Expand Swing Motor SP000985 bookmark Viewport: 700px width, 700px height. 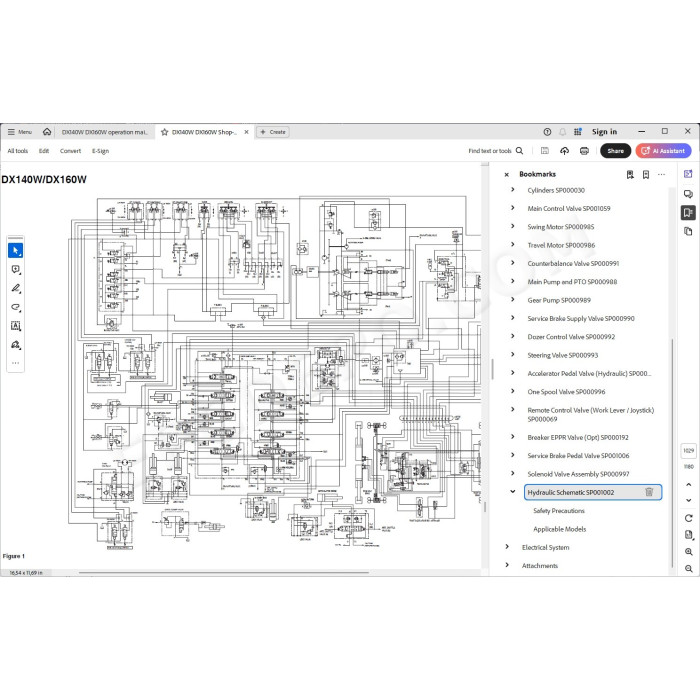512,226
